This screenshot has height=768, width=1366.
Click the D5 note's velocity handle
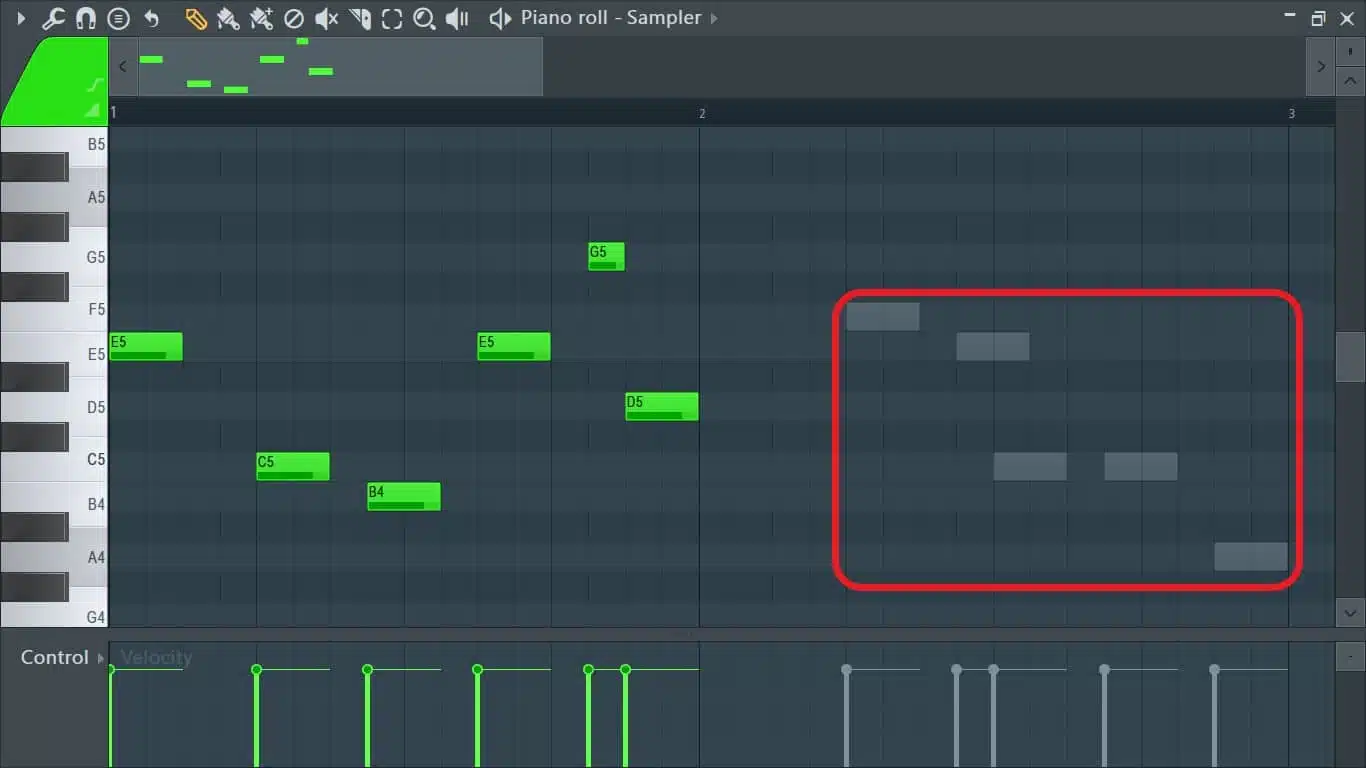tap(625, 669)
